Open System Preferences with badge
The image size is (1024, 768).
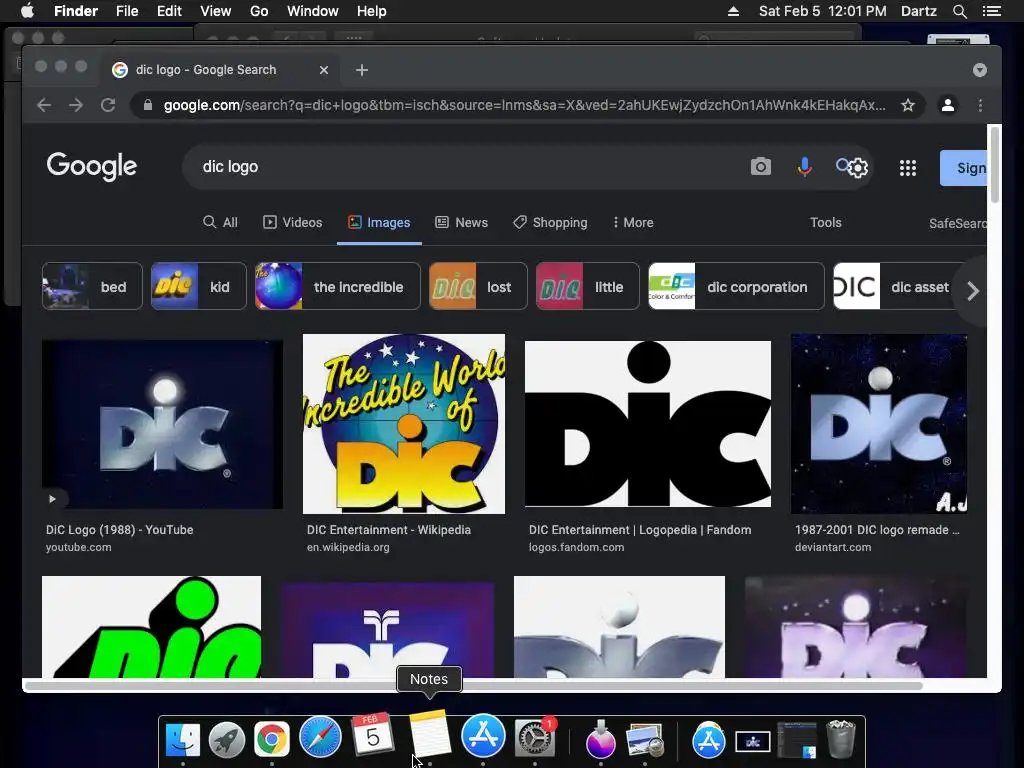point(535,739)
